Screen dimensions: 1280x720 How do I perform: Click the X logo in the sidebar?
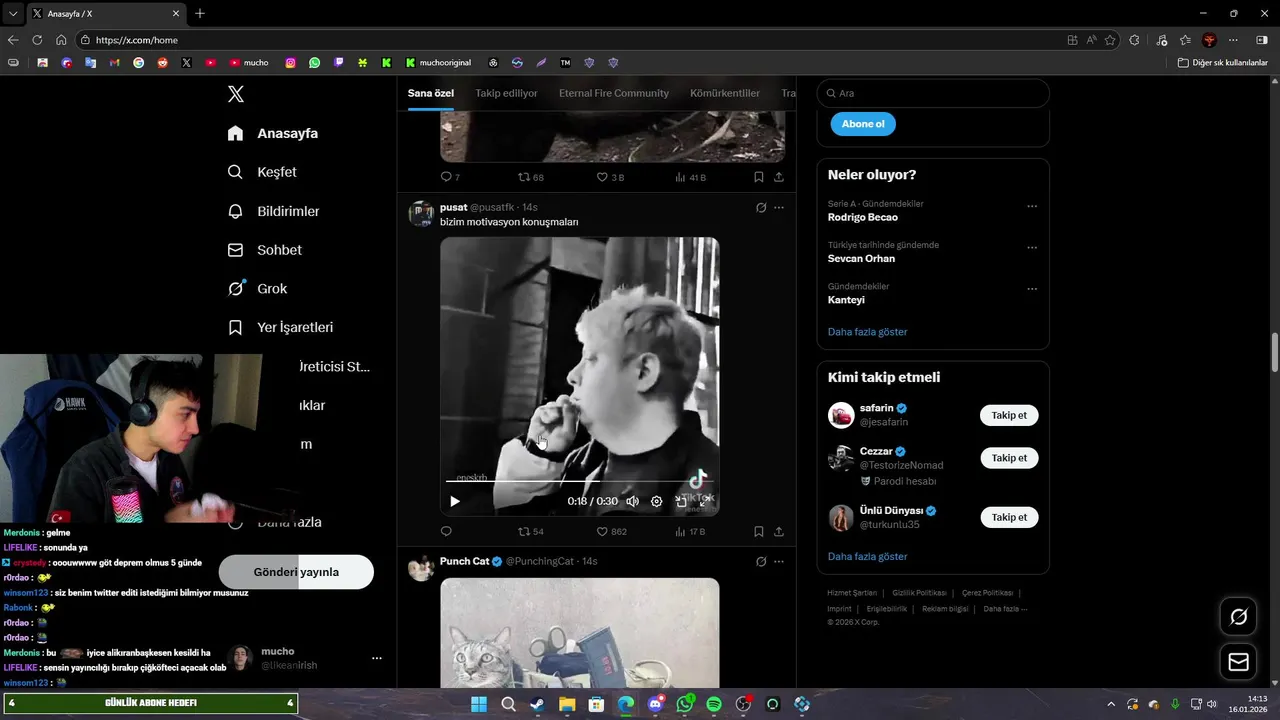click(236, 94)
